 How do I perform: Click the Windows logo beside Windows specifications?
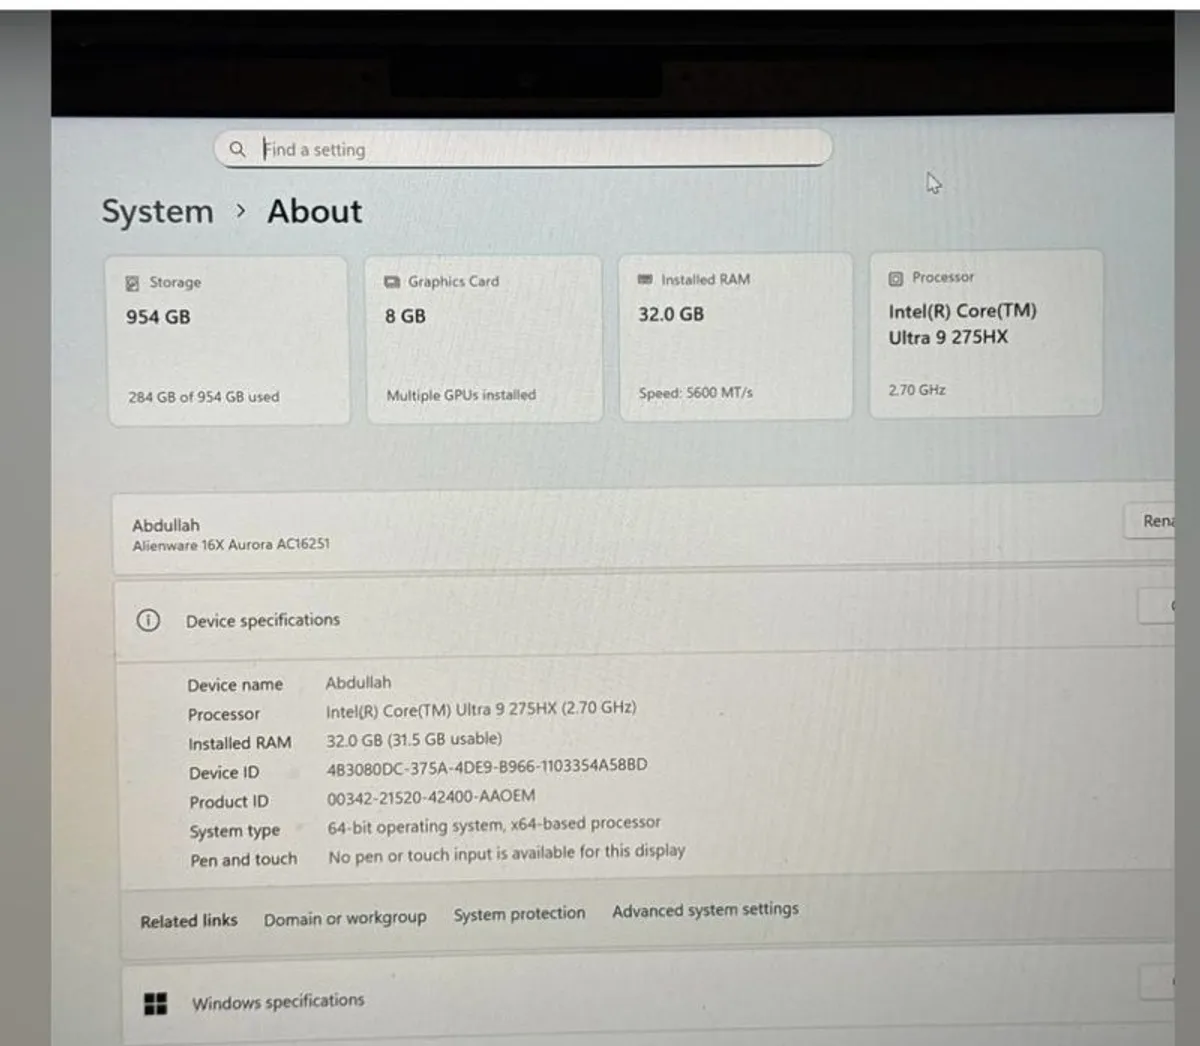click(x=156, y=1003)
